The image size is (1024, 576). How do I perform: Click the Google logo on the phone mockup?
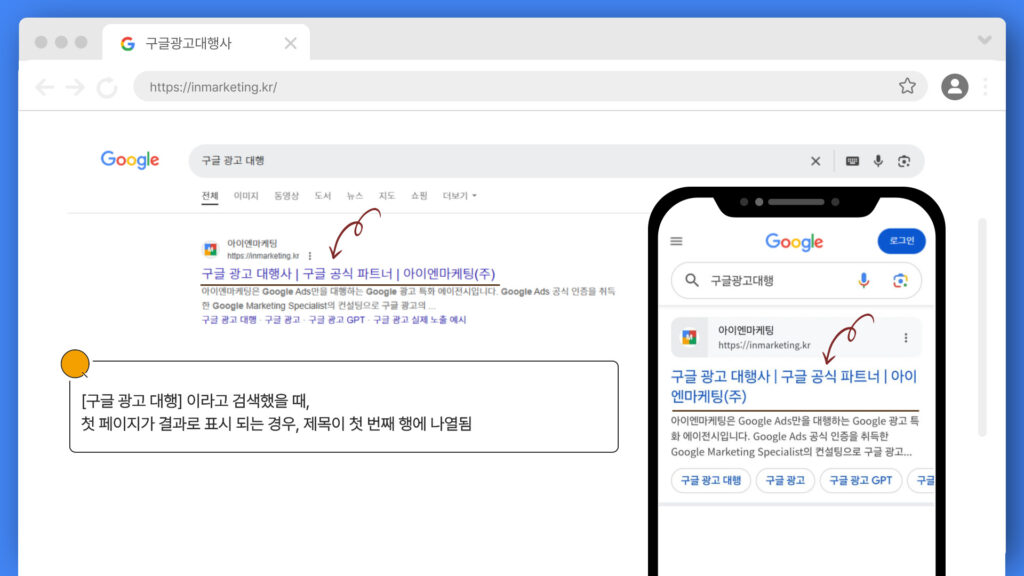click(x=794, y=242)
